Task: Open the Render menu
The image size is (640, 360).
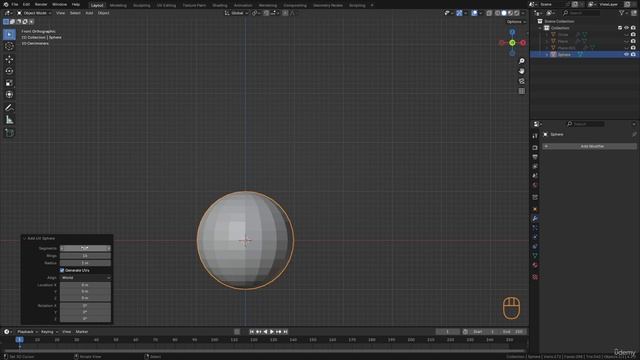Action: coord(41,4)
